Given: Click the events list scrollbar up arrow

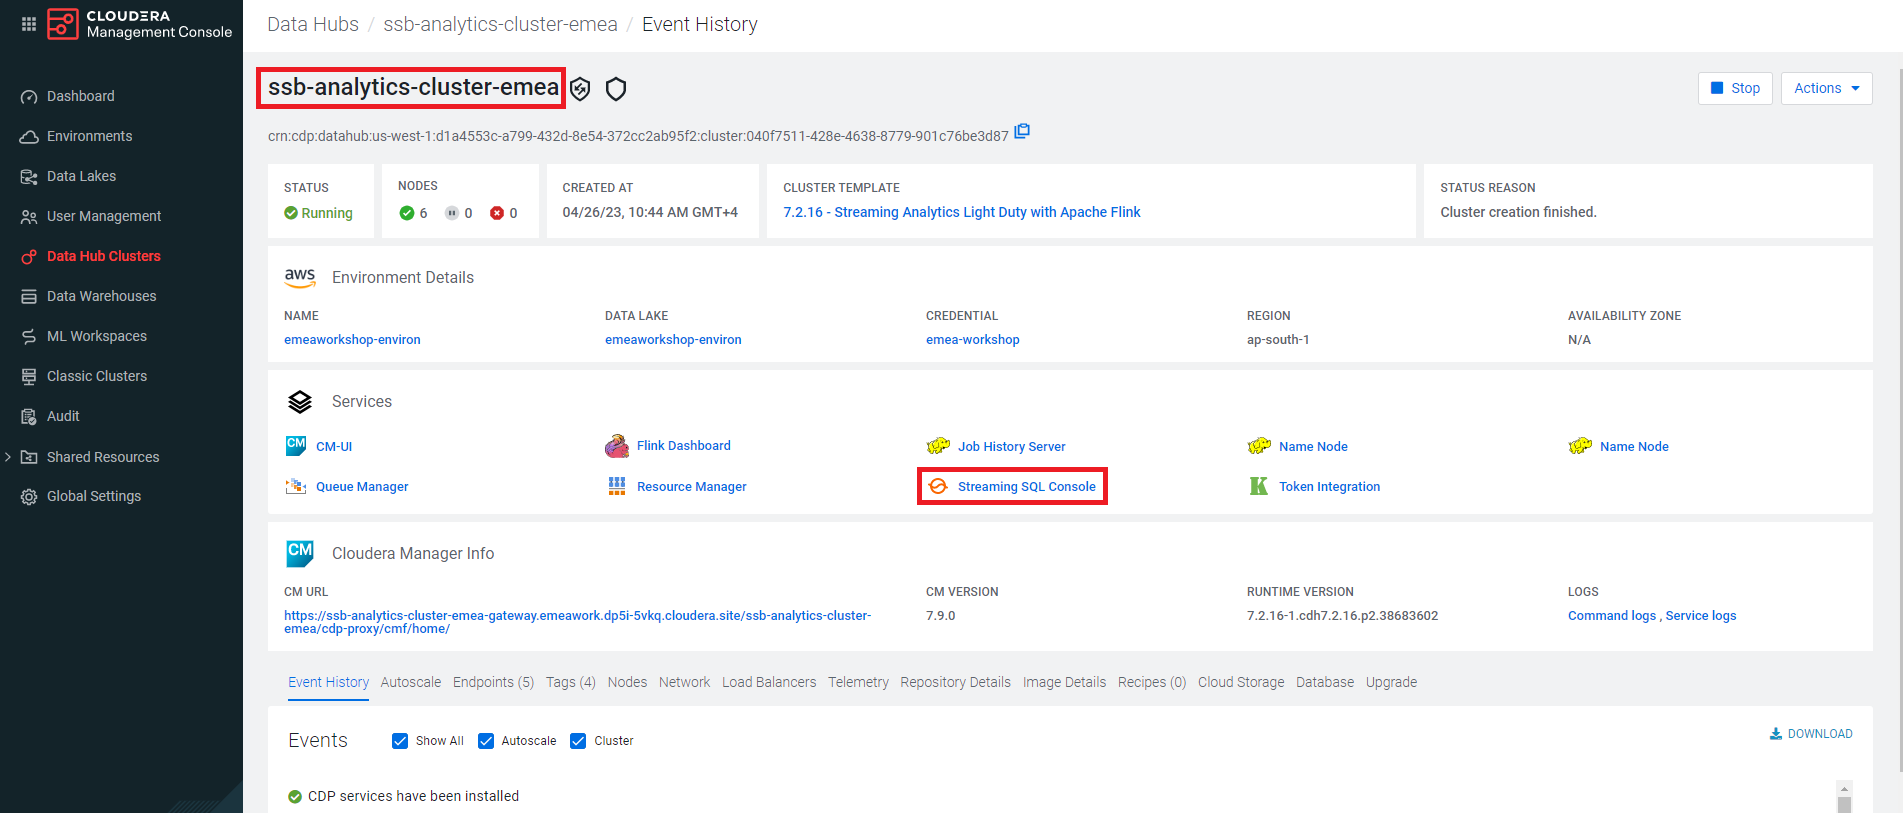Looking at the screenshot, I should pyautogui.click(x=1845, y=788).
